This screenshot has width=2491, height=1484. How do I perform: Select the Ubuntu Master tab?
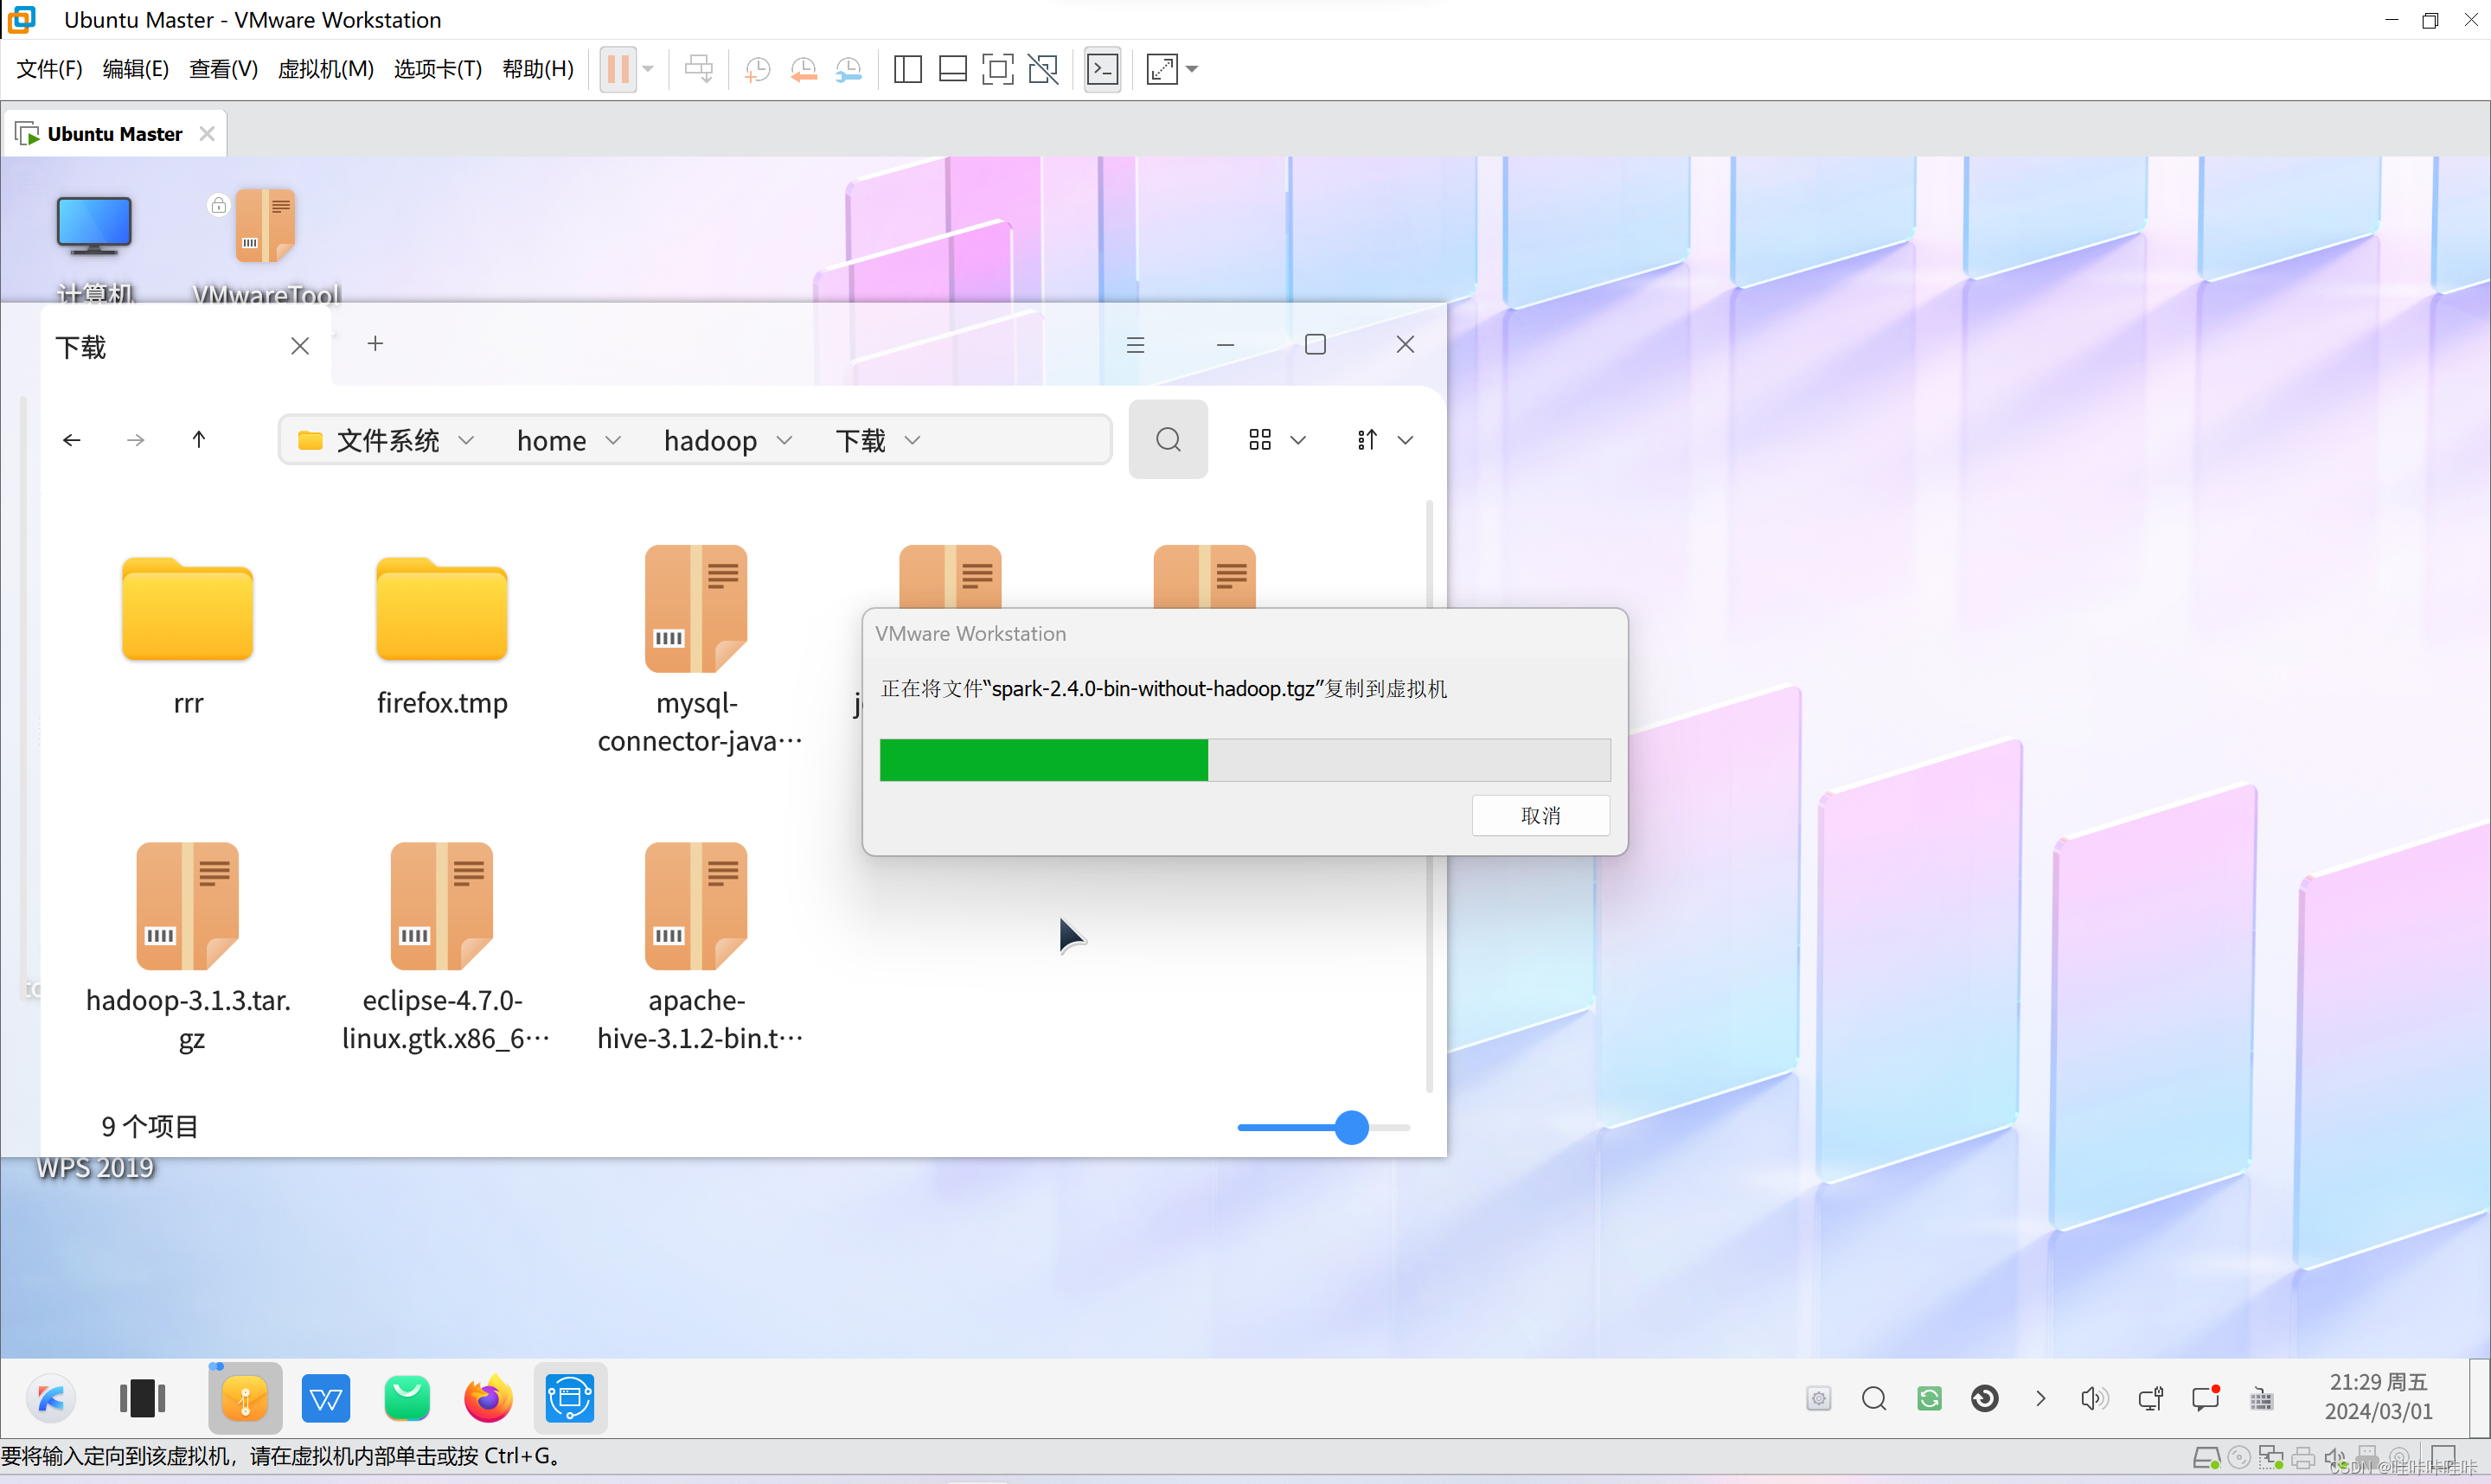click(x=113, y=134)
